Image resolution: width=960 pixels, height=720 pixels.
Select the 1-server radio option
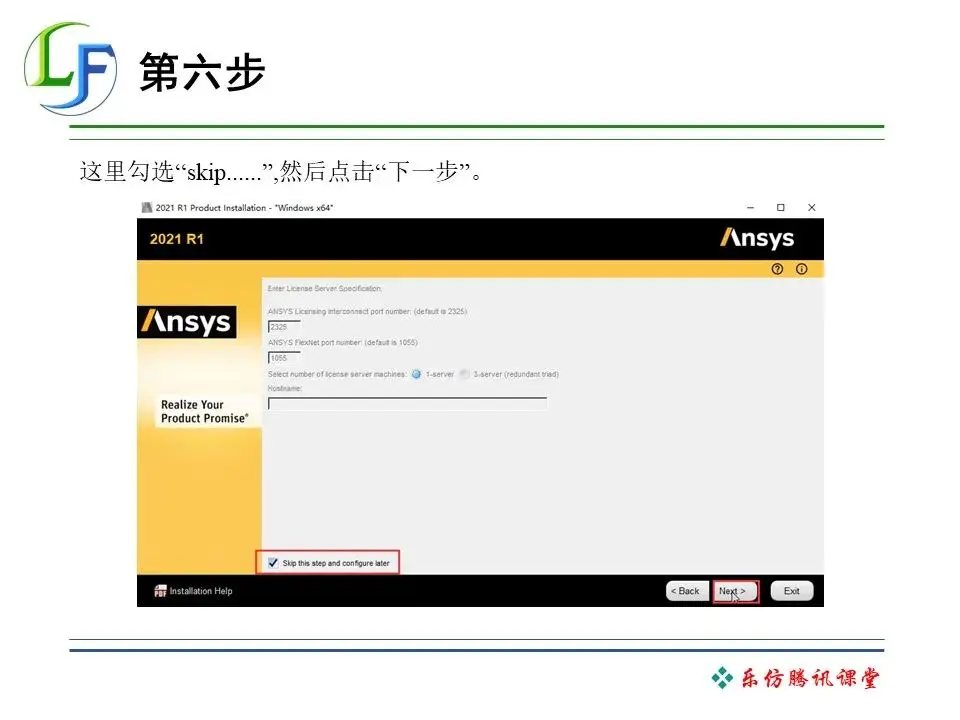[x=416, y=374]
